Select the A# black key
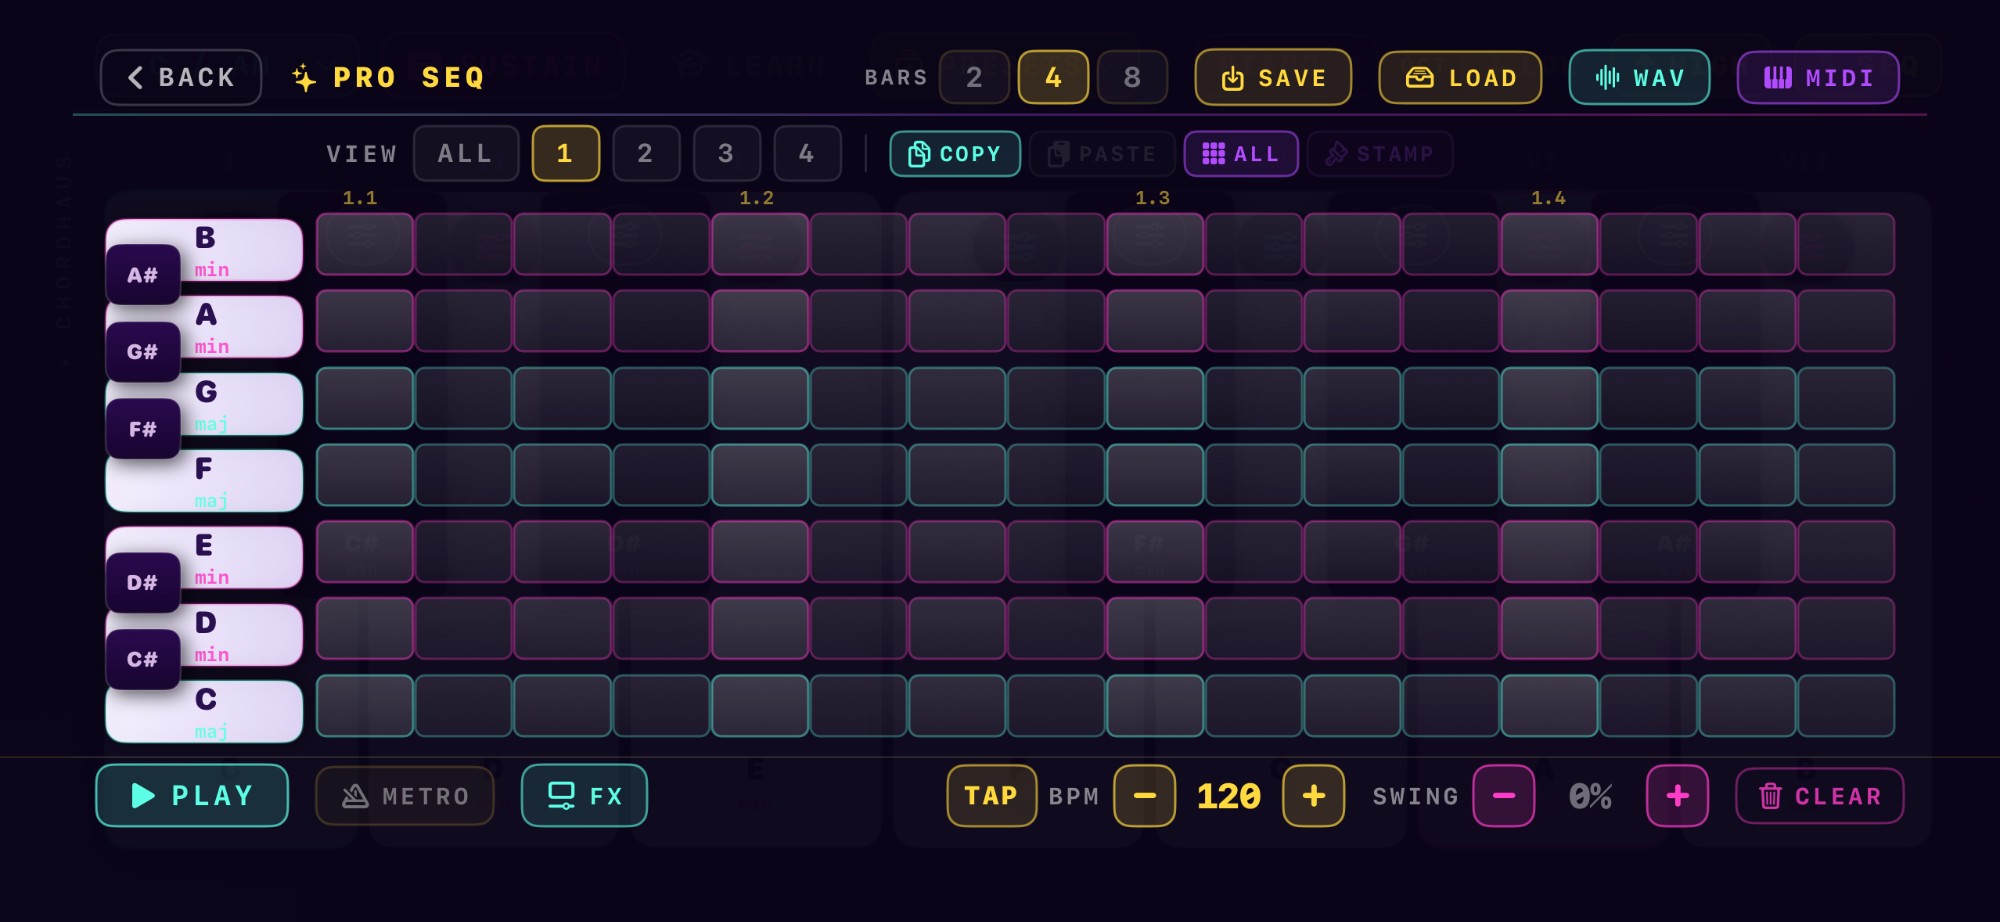The height and width of the screenshot is (922, 2000). (x=143, y=274)
